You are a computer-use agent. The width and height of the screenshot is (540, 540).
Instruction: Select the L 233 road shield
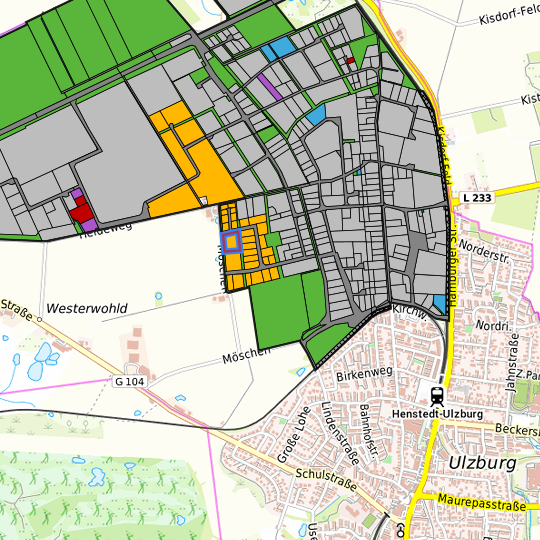477,198
